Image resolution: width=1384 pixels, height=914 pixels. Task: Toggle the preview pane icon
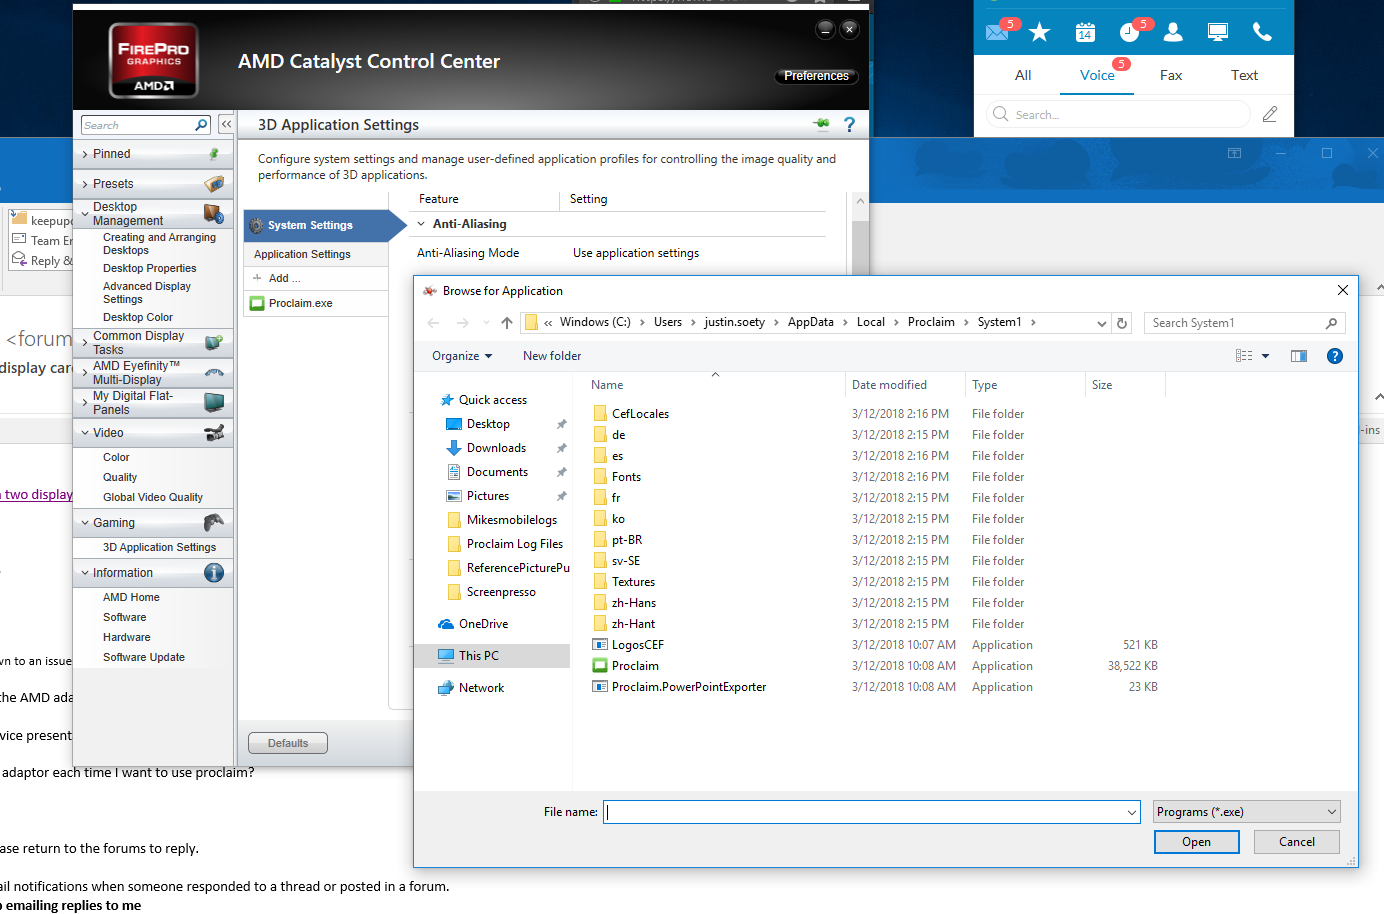pyautogui.click(x=1299, y=356)
